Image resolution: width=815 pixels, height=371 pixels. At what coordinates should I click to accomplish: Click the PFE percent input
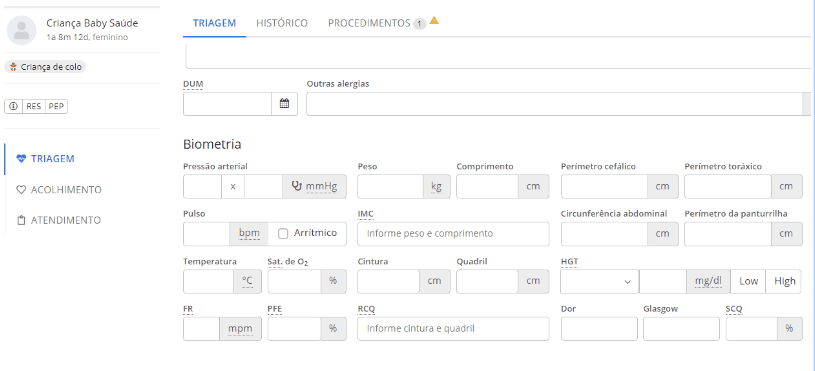pos(294,329)
